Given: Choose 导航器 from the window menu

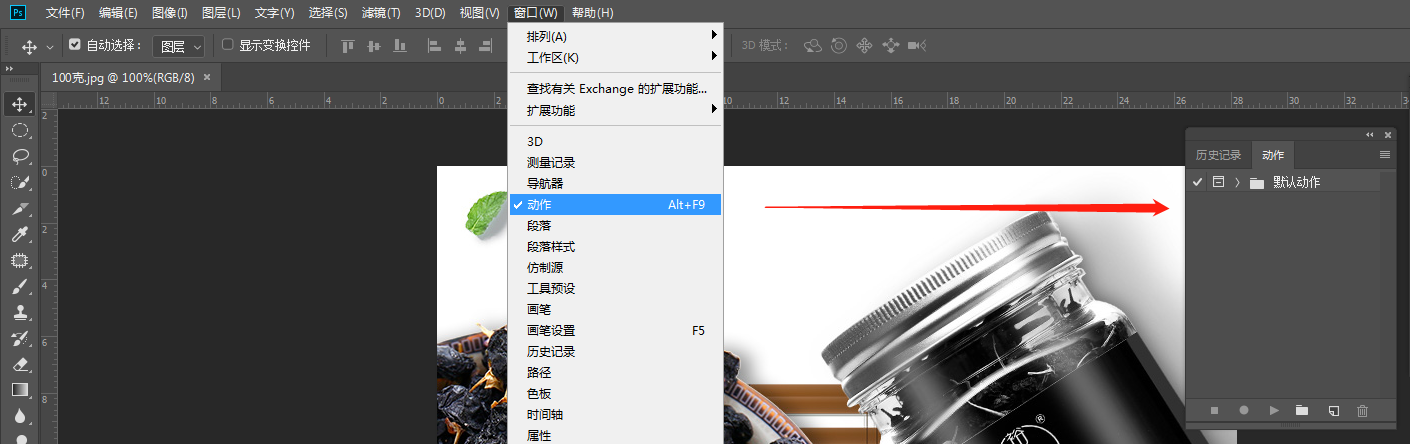Looking at the screenshot, I should [x=615, y=183].
